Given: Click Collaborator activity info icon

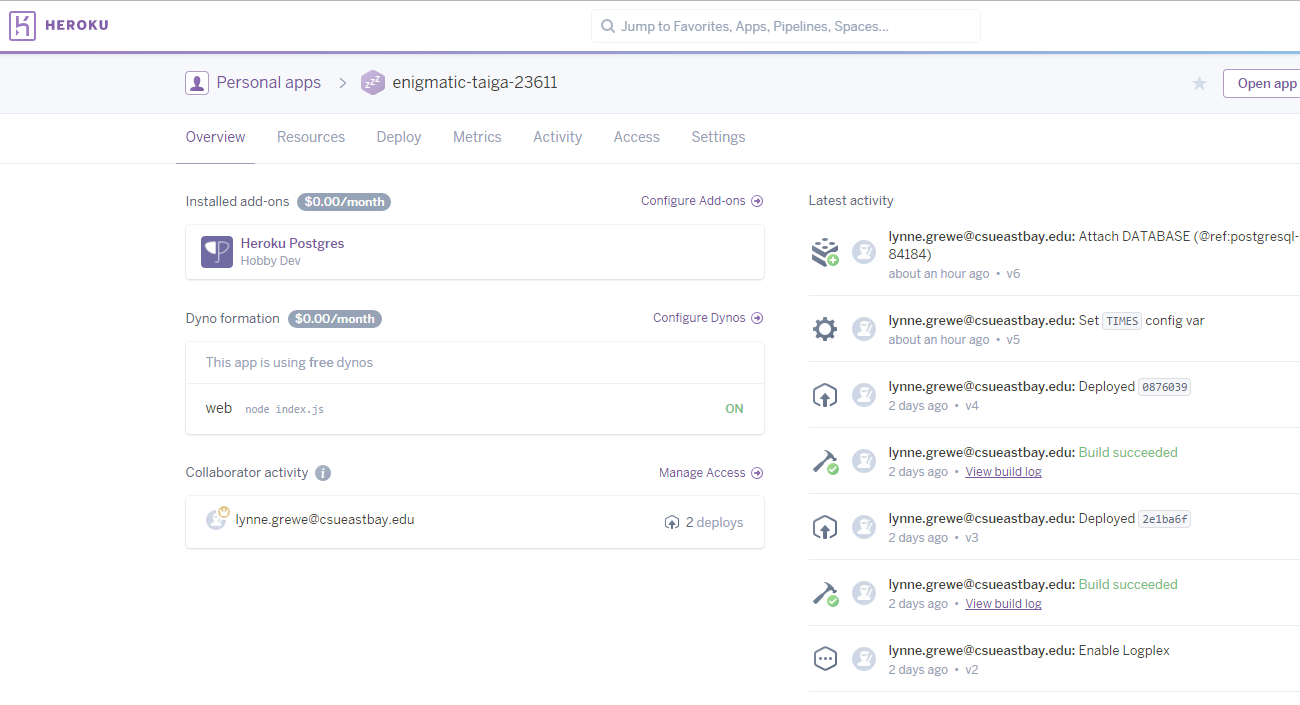Looking at the screenshot, I should point(323,473).
